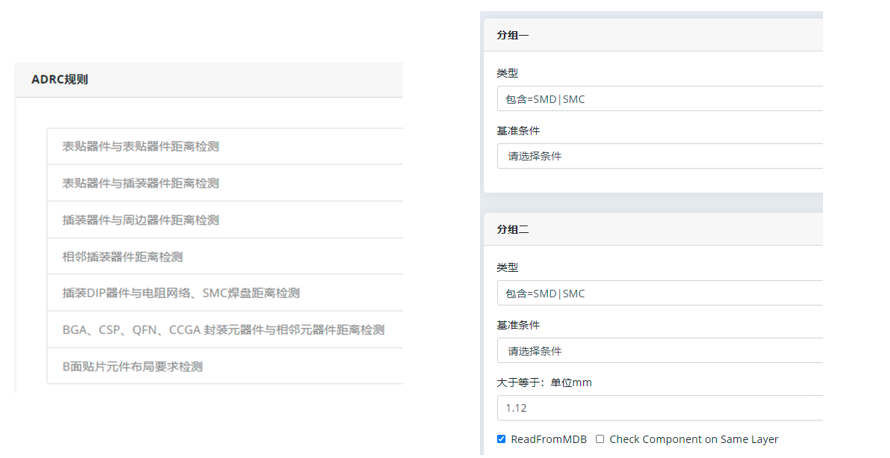The height and width of the screenshot is (458, 890).
Task: Toggle Check Component on Same Layer checkbox
Action: 600,439
